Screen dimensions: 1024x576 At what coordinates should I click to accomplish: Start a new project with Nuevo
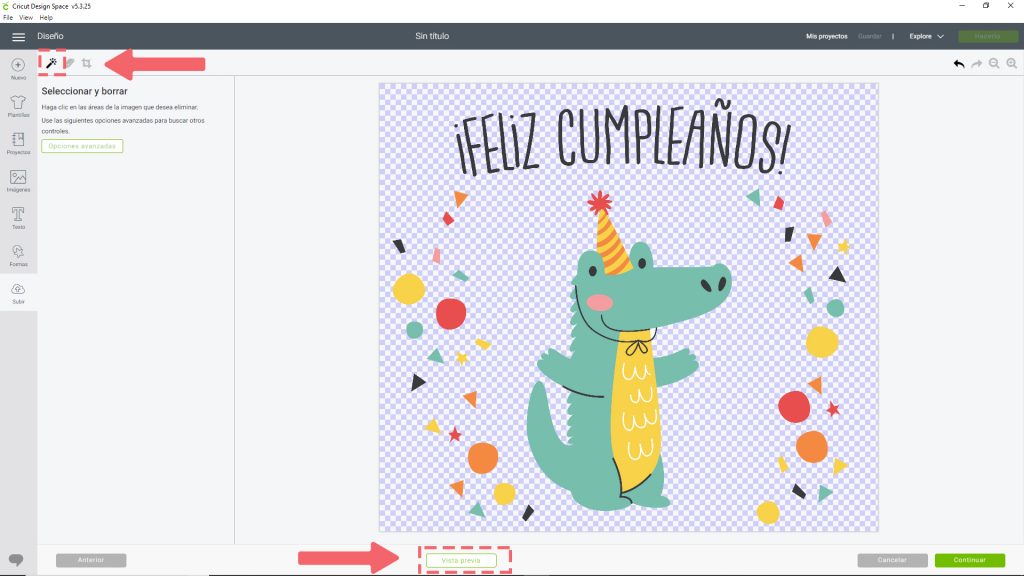[x=18, y=69]
